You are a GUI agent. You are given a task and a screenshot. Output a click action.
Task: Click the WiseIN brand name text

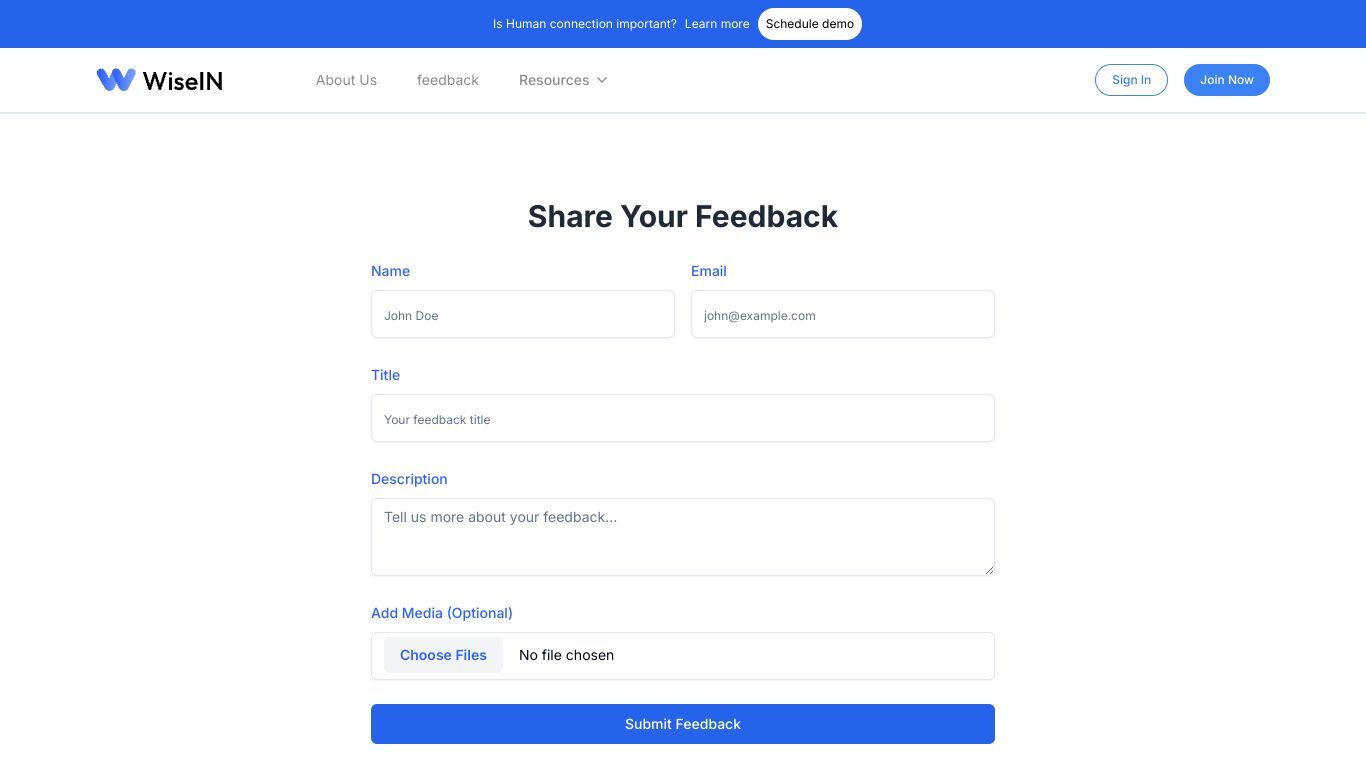183,80
